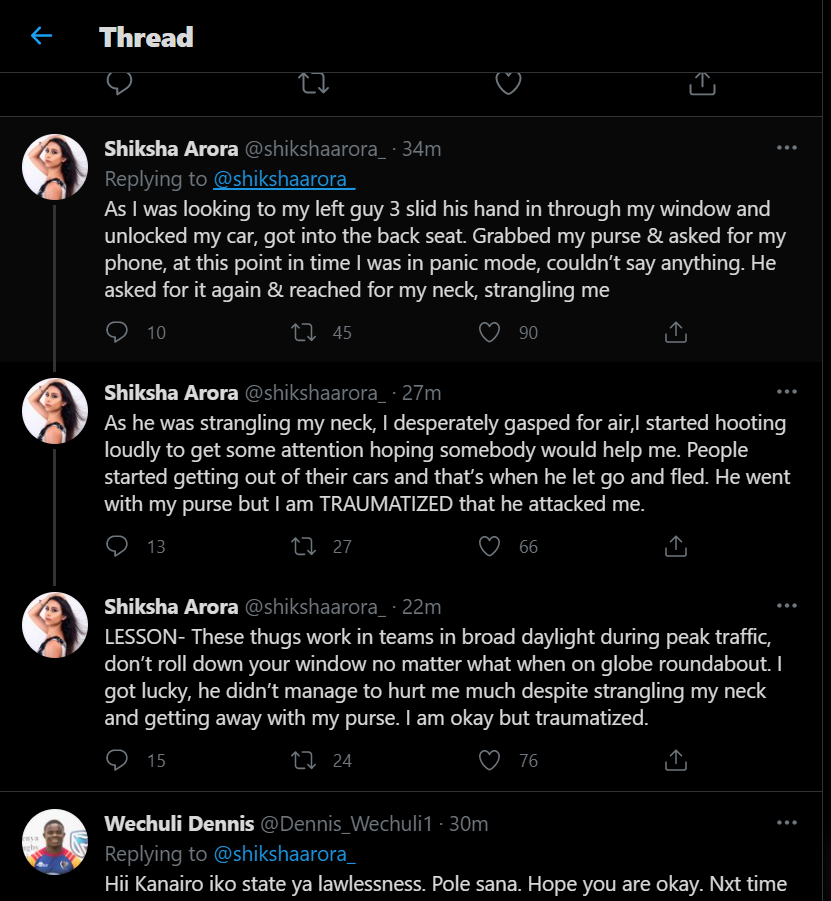Open more options on Wechuli Dennis's reply
Image resolution: width=831 pixels, height=901 pixels.
787,823
